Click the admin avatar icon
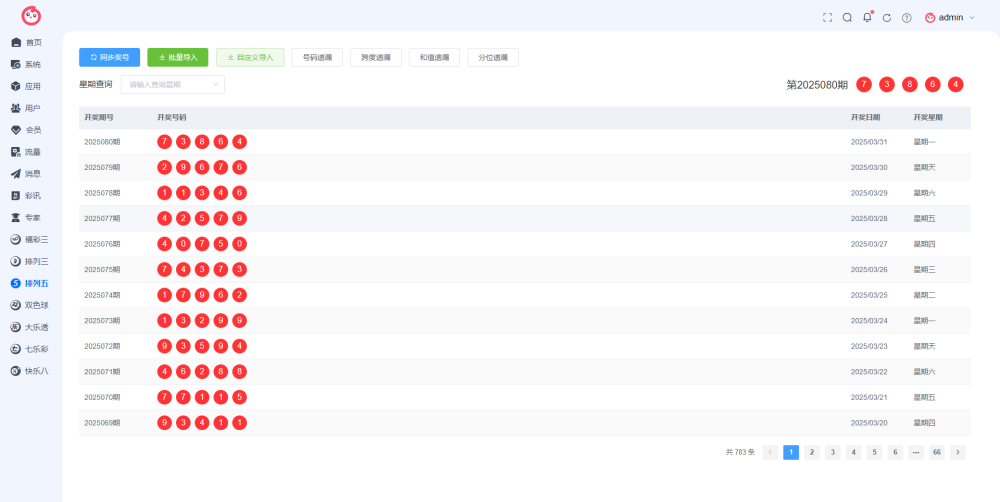The height and width of the screenshot is (502, 1000). pyautogui.click(x=930, y=18)
